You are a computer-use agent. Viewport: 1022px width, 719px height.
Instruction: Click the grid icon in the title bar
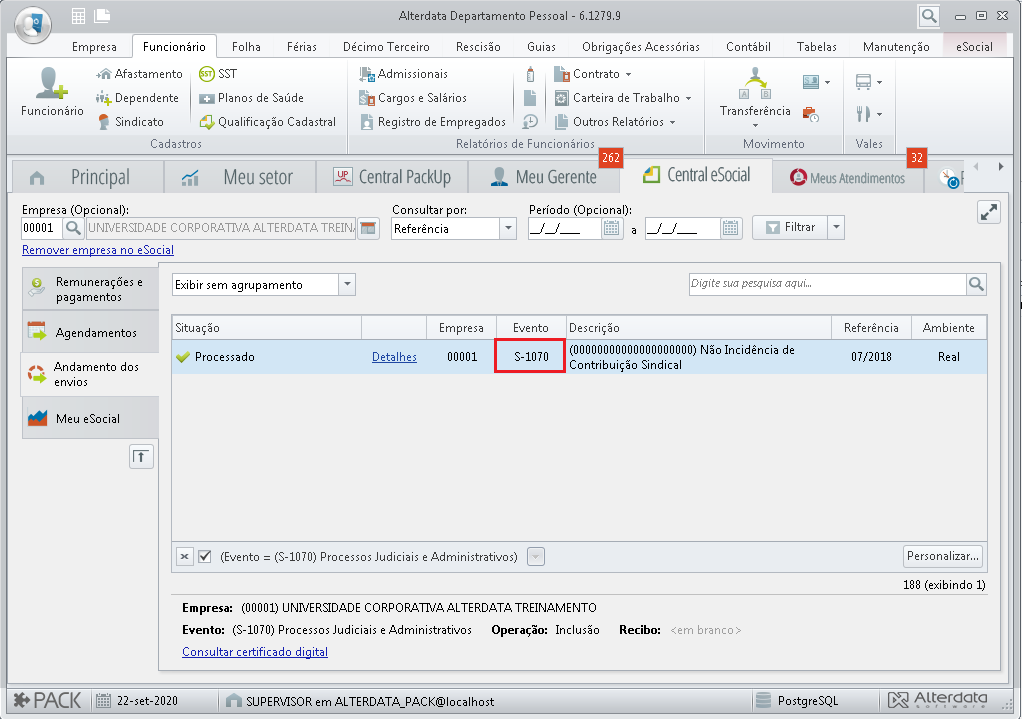(78, 16)
